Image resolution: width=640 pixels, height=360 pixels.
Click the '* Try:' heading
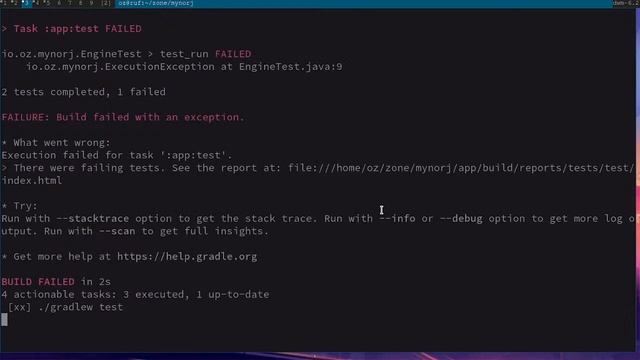[19, 206]
